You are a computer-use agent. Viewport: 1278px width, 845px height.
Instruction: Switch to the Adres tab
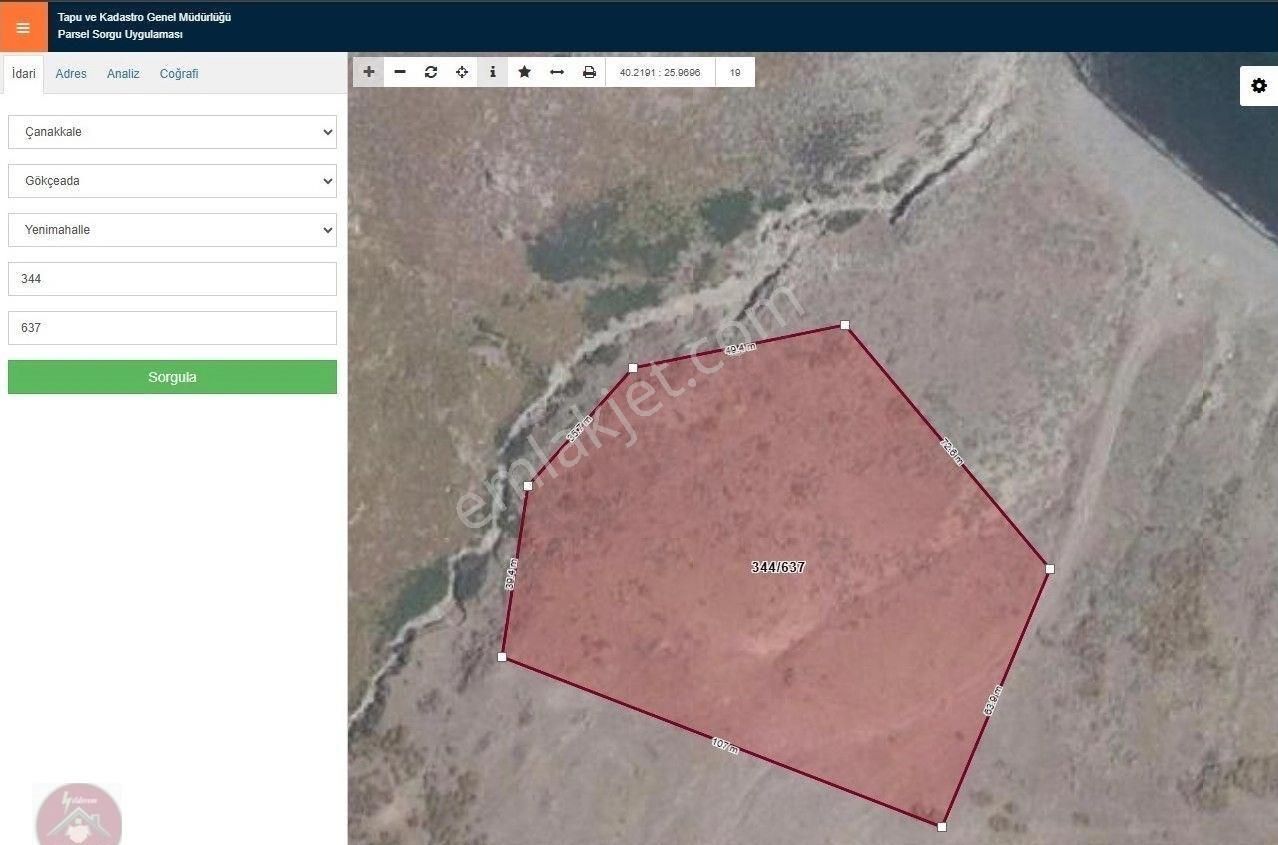click(70, 73)
